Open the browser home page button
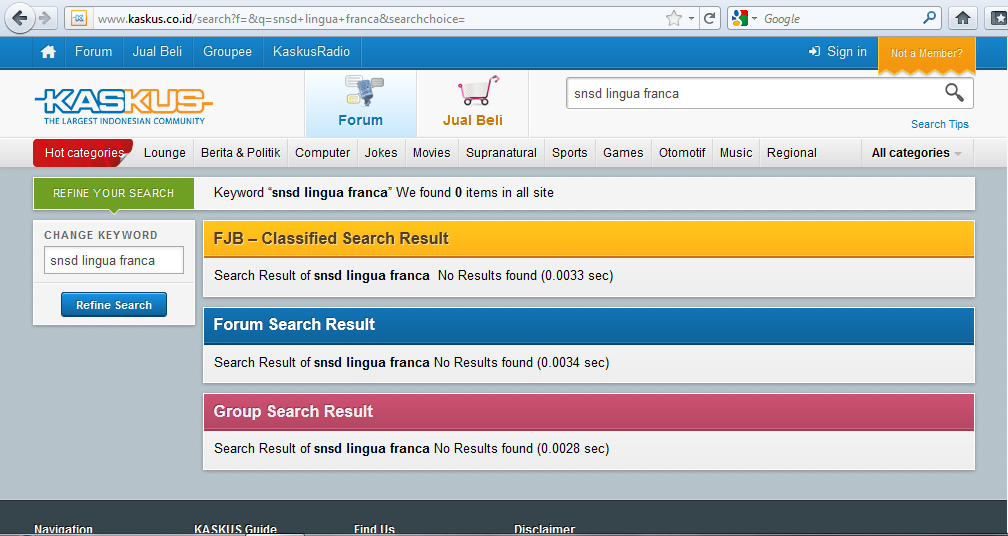 pos(962,18)
